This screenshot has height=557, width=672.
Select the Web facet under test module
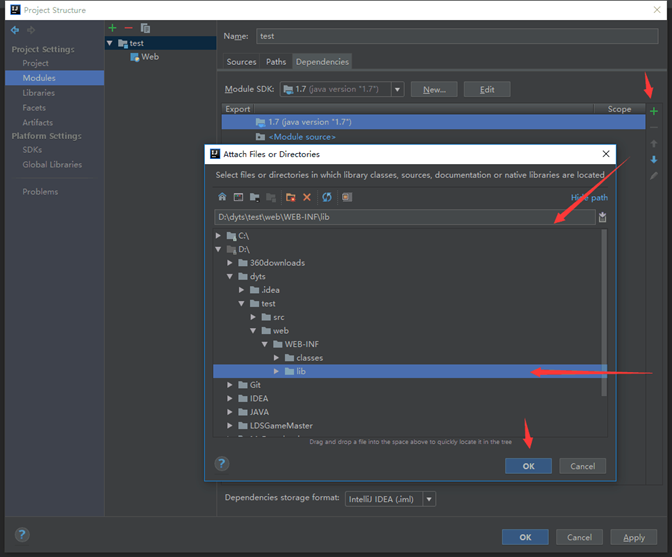coord(144,57)
